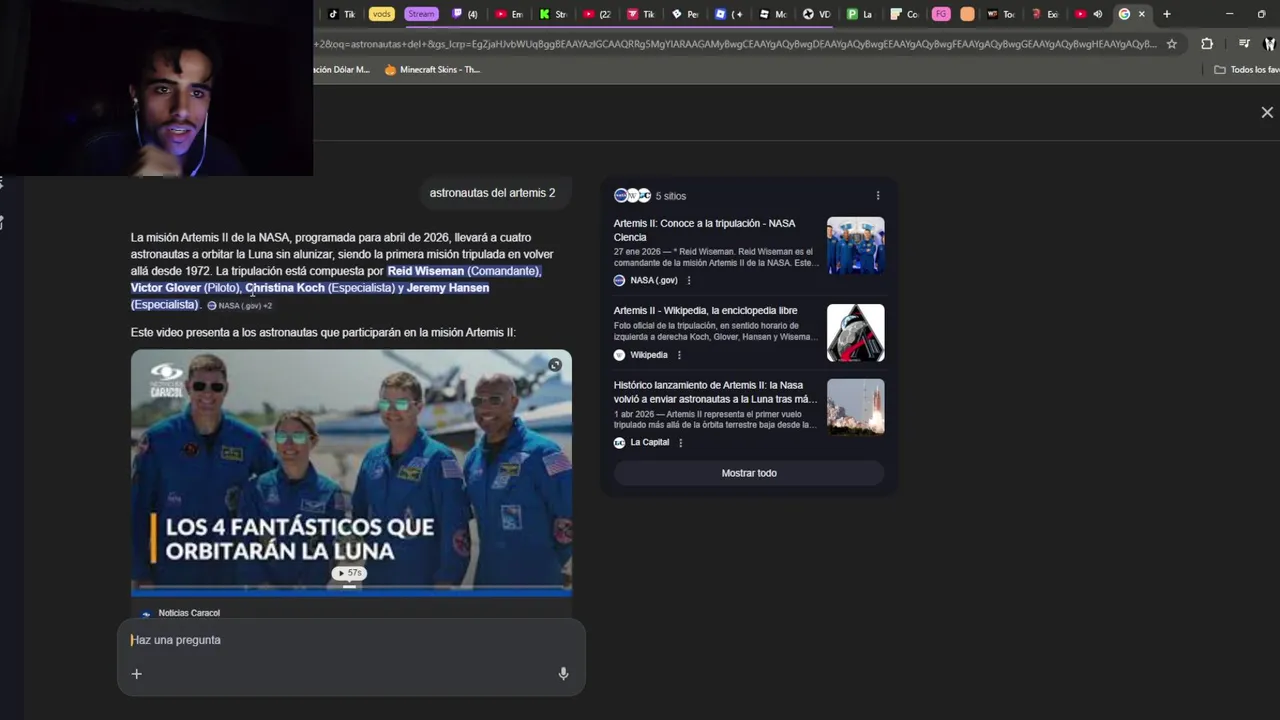Open options menu next to Wikipedia source
The height and width of the screenshot is (720, 1280).
click(679, 355)
